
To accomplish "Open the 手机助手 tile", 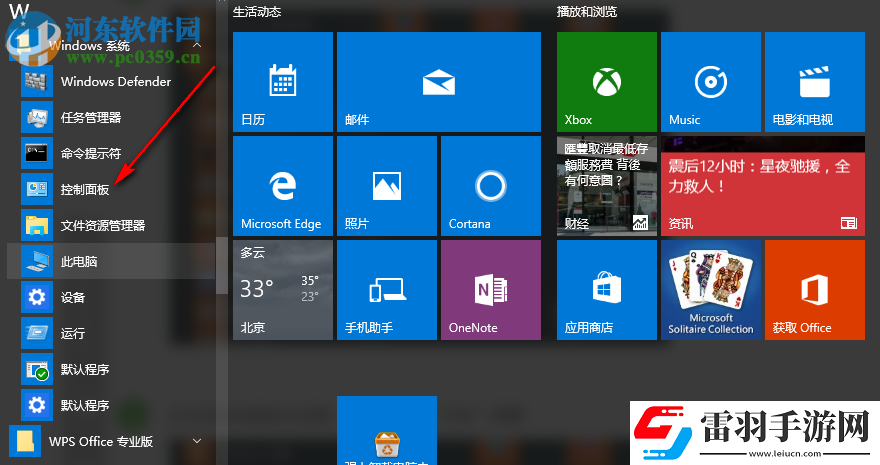I will pyautogui.click(x=387, y=290).
